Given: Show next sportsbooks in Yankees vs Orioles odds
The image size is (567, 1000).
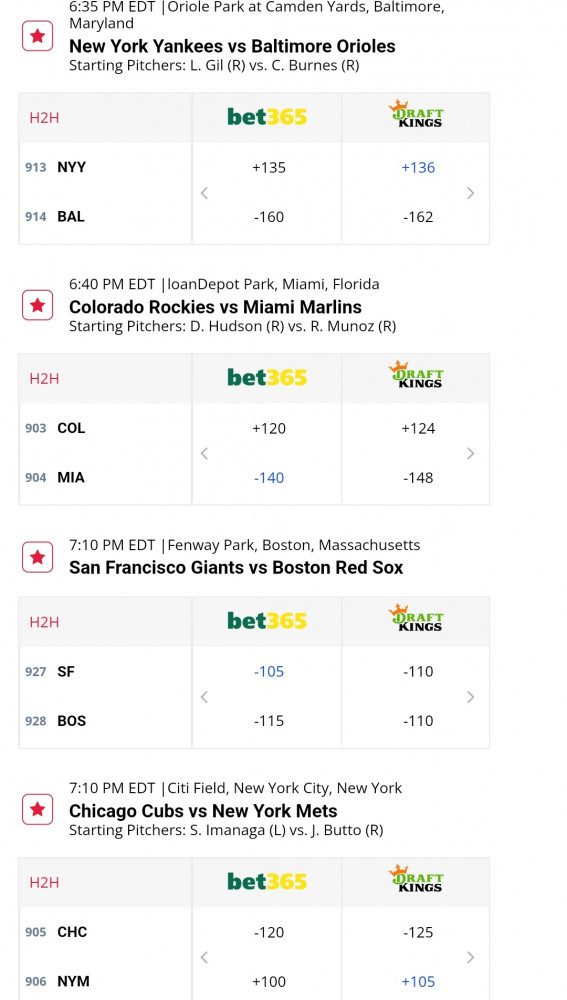Looking at the screenshot, I should click(x=471, y=193).
